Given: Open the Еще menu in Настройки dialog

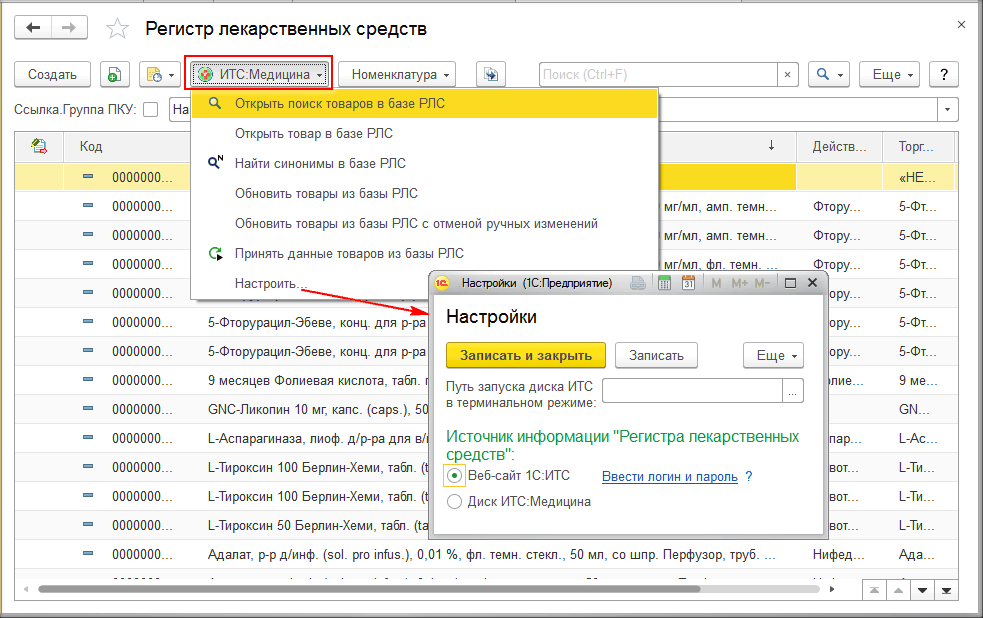Looking at the screenshot, I should 773,355.
